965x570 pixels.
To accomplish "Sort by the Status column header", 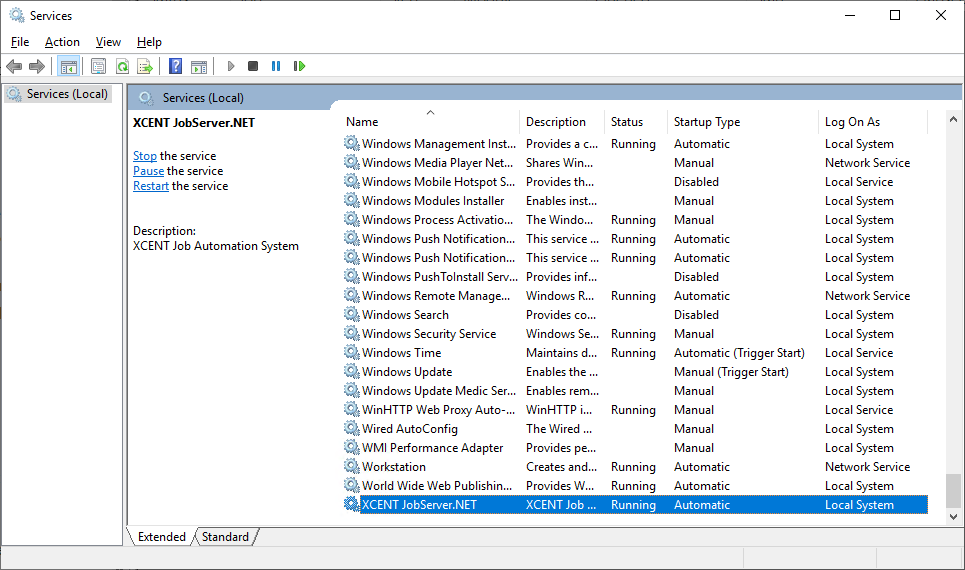I will click(636, 122).
